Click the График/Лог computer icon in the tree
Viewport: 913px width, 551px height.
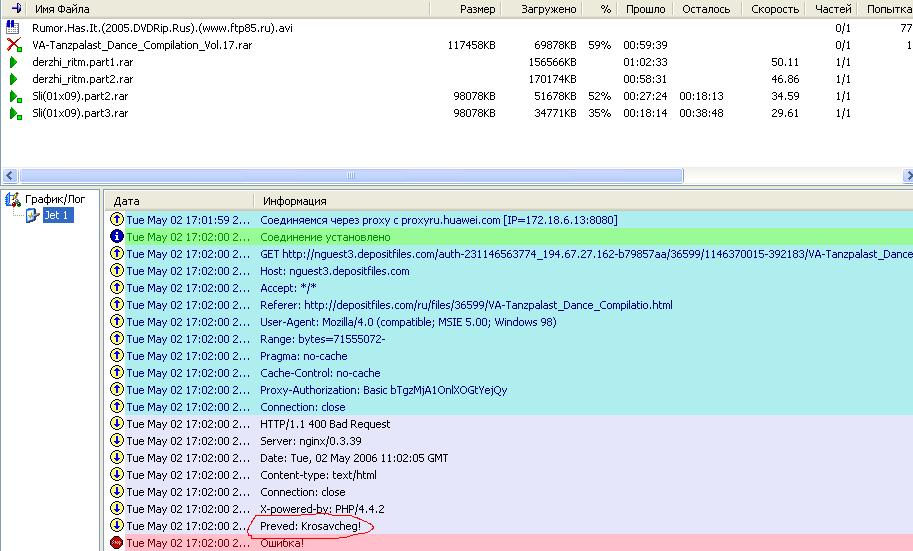point(12,198)
